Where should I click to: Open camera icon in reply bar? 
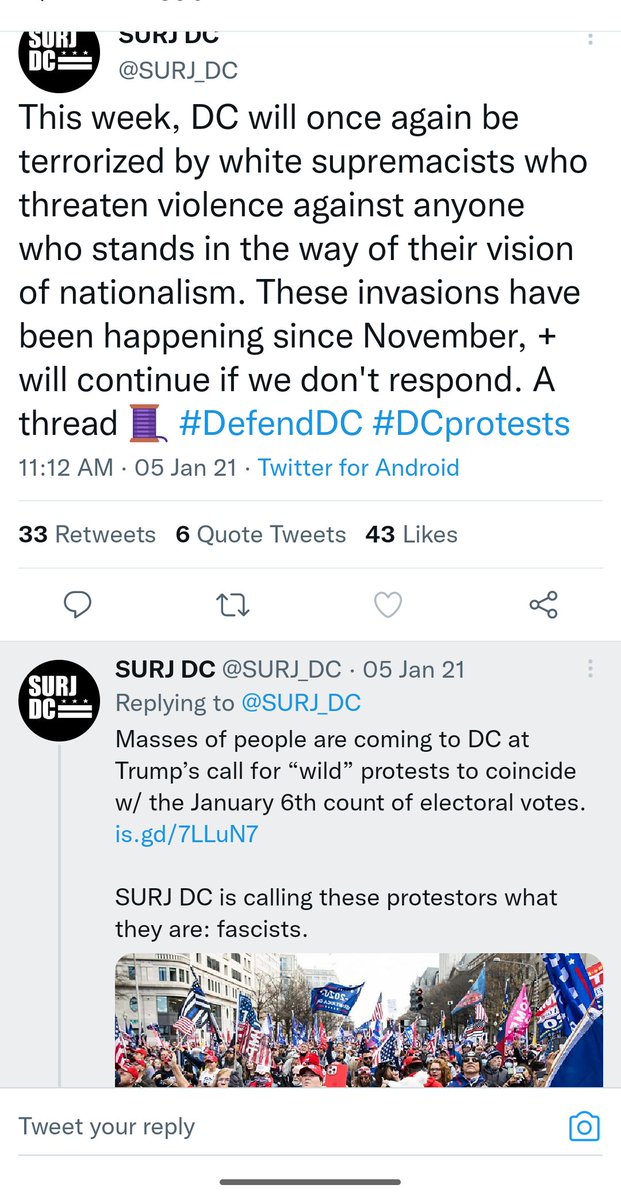point(583,1127)
